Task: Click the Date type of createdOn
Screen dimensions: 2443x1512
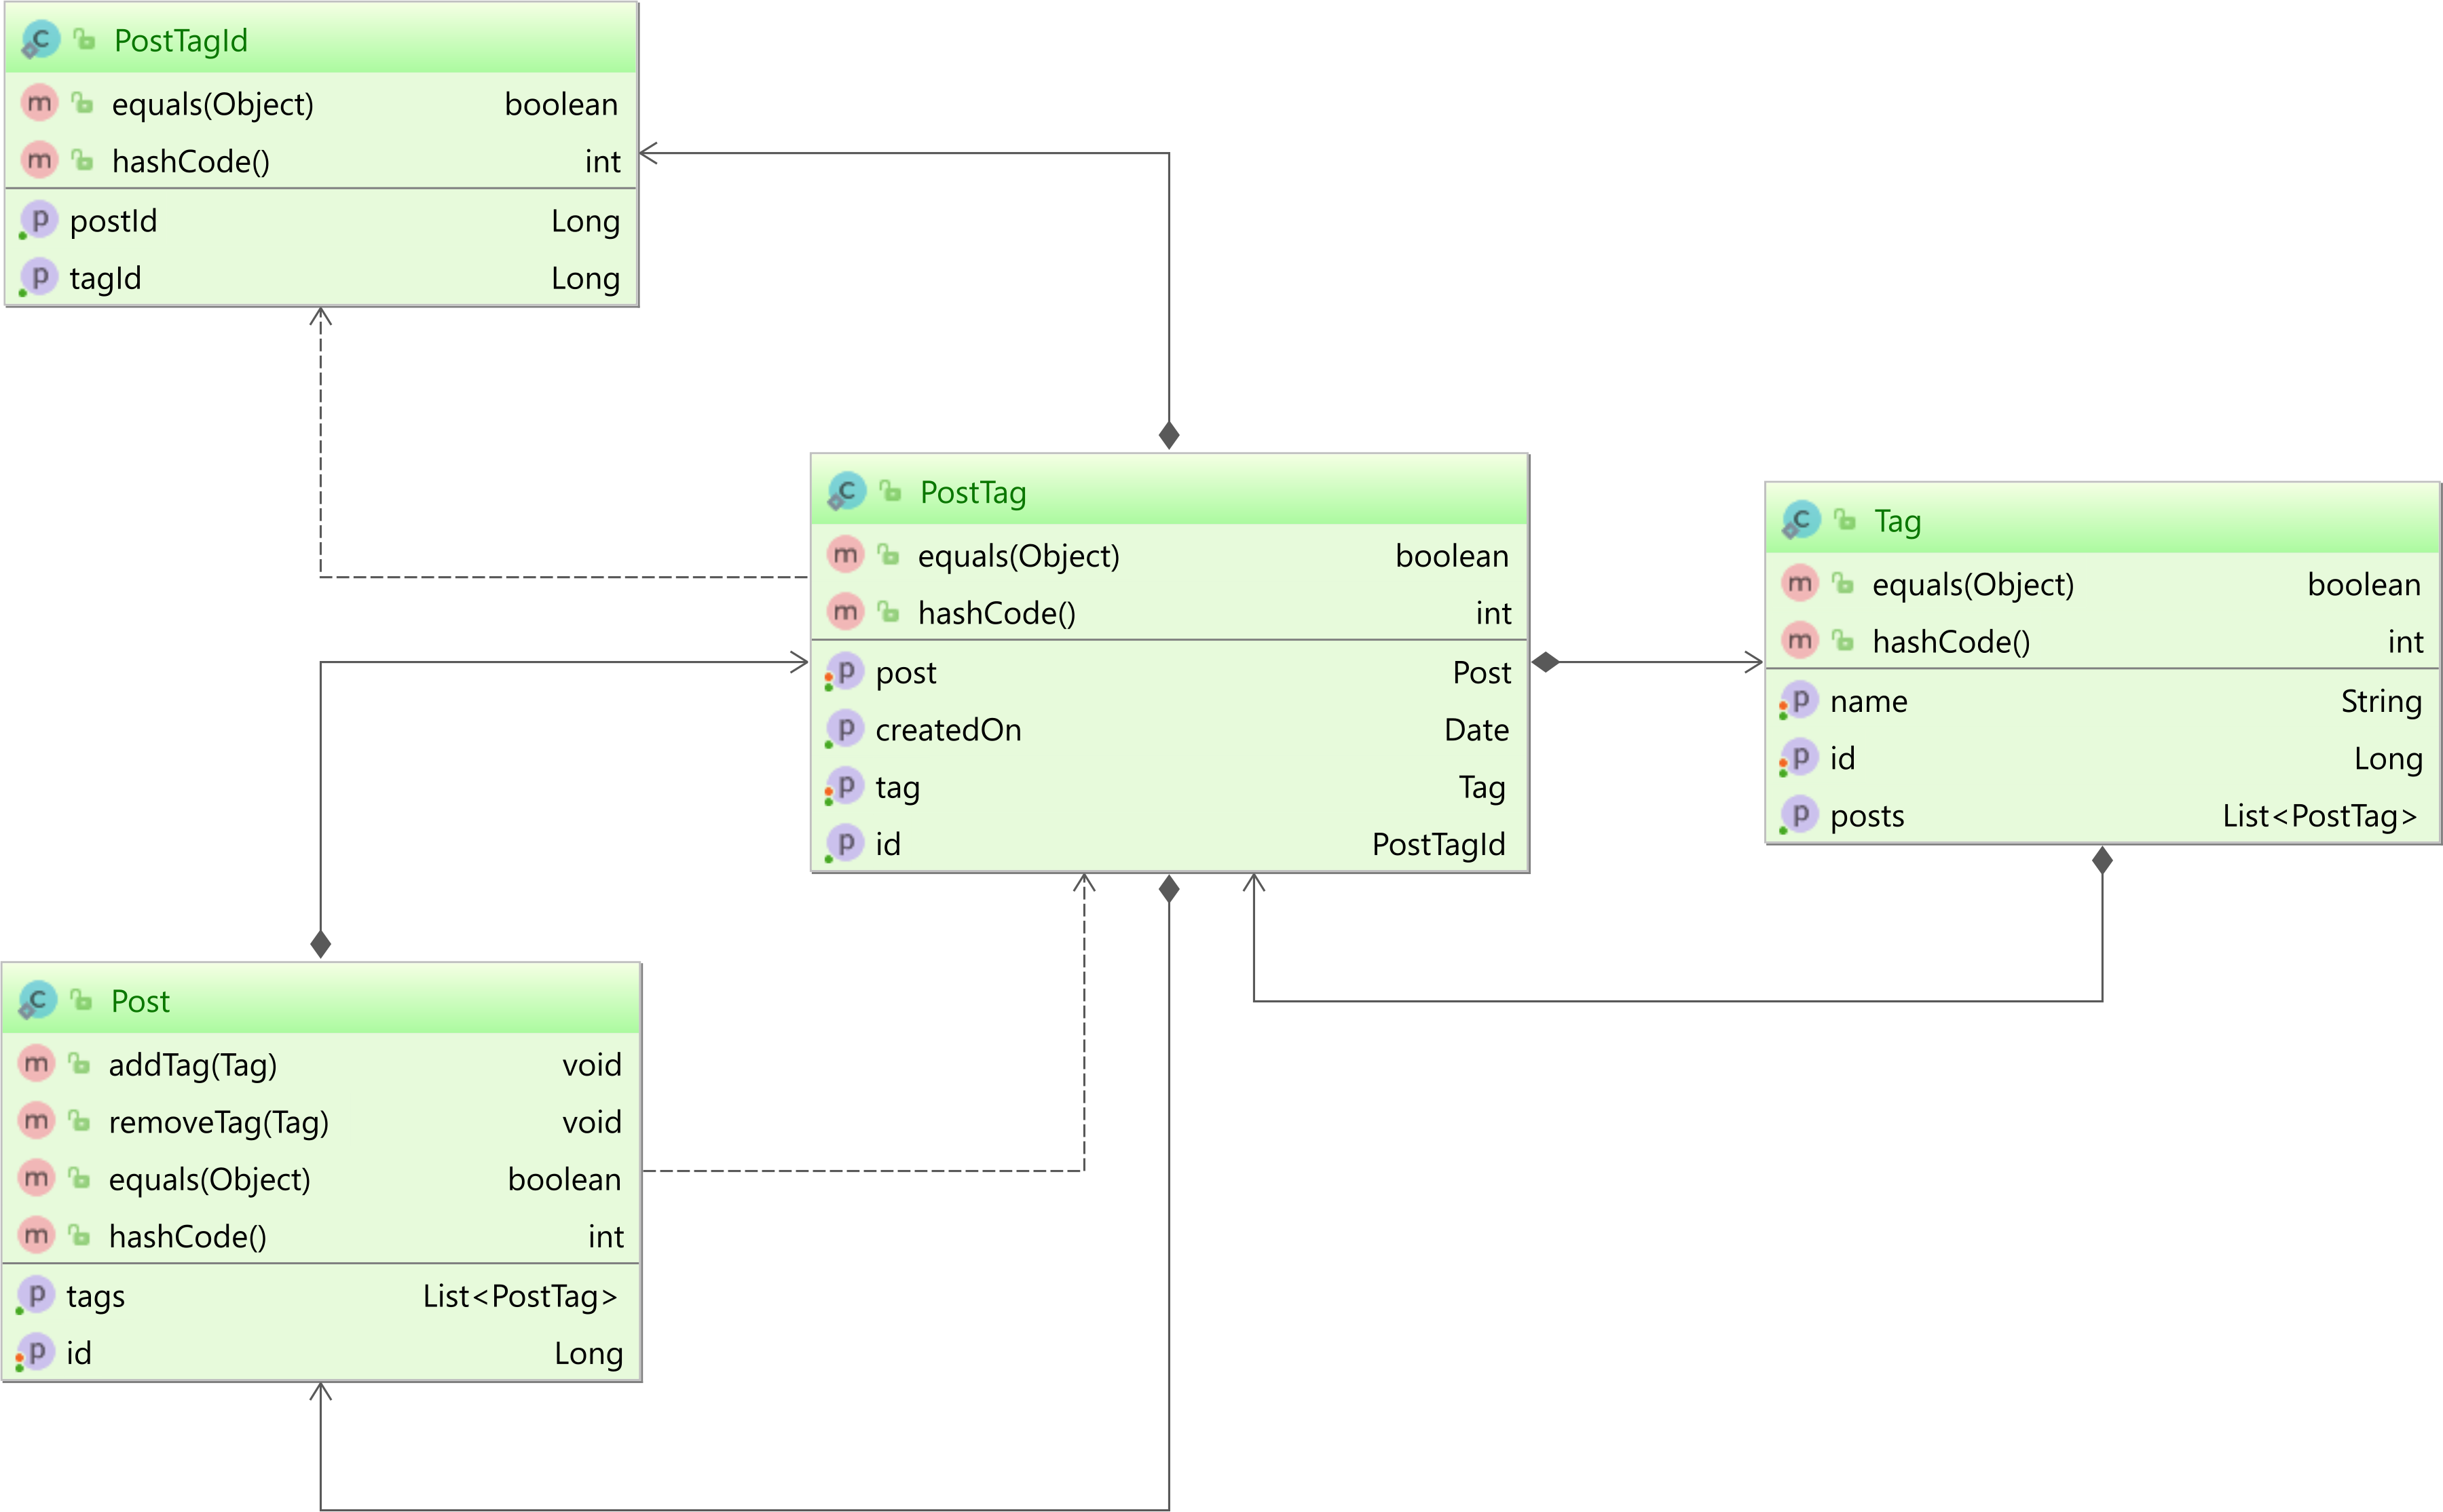Action: tap(1476, 730)
